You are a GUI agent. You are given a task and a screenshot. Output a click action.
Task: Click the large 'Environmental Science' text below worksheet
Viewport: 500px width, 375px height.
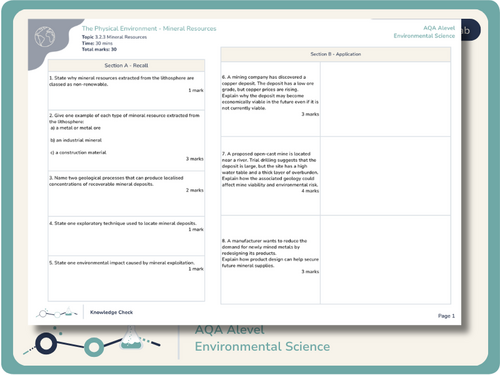[x=262, y=347]
